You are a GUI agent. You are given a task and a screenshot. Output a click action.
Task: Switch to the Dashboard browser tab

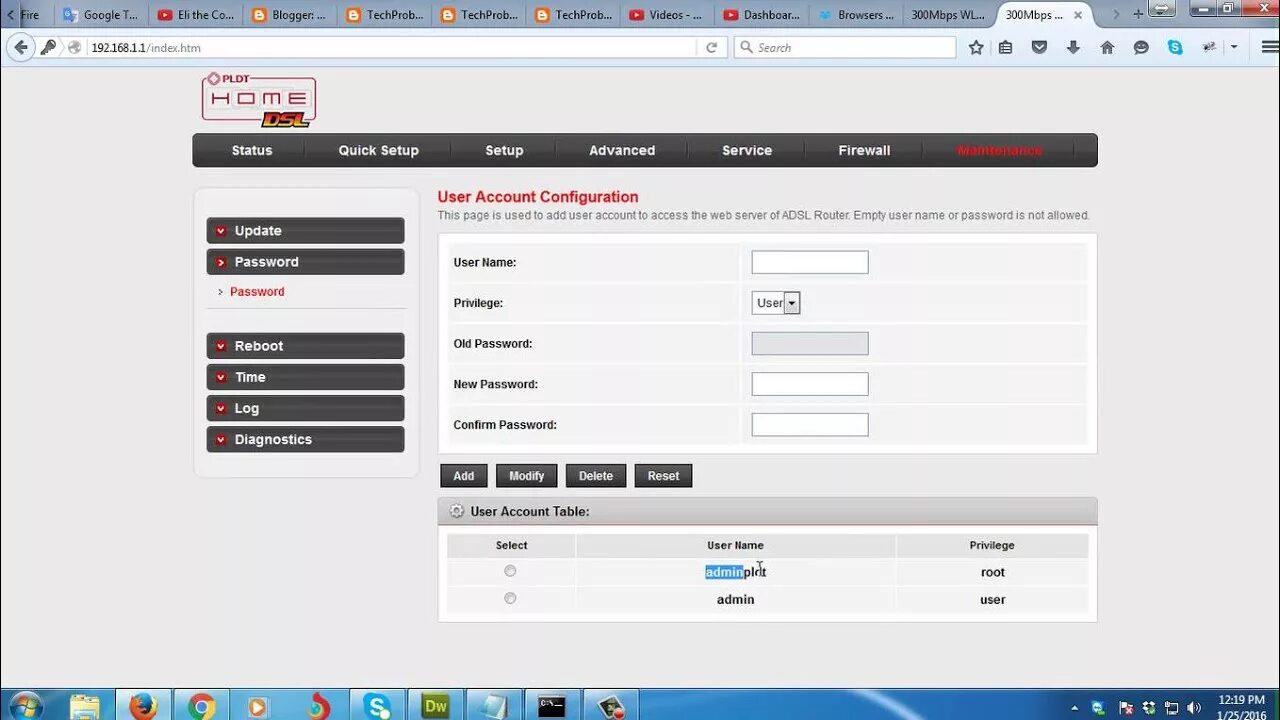[x=760, y=15]
